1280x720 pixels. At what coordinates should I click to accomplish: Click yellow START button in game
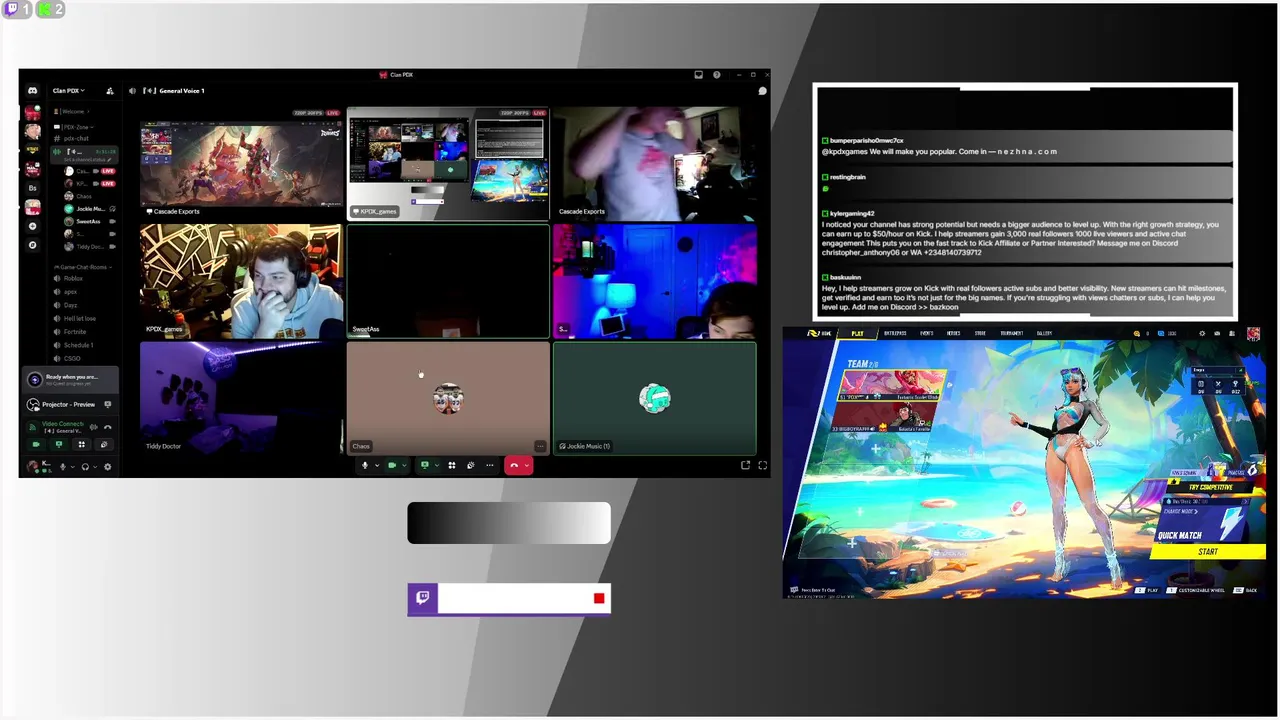tap(1208, 552)
